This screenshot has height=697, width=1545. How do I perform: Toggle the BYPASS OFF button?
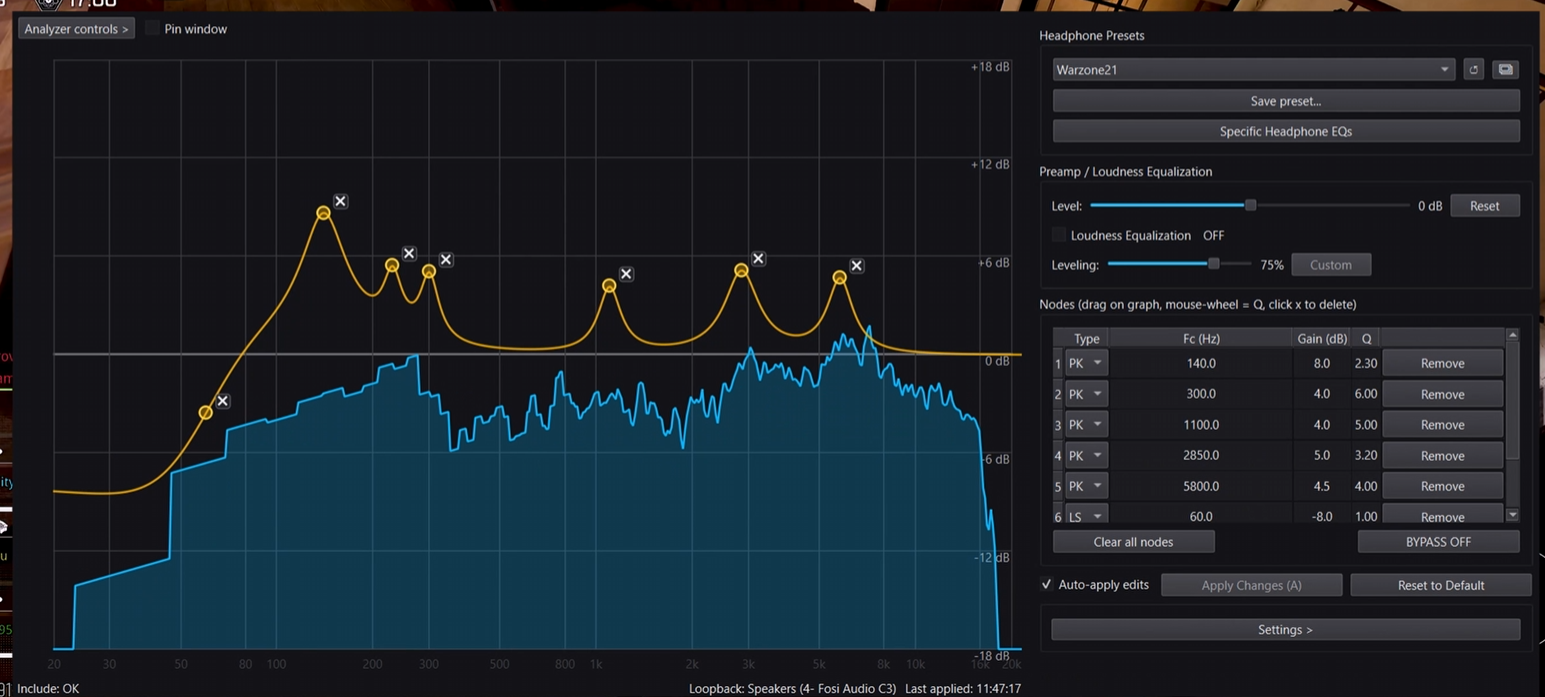coord(1438,541)
